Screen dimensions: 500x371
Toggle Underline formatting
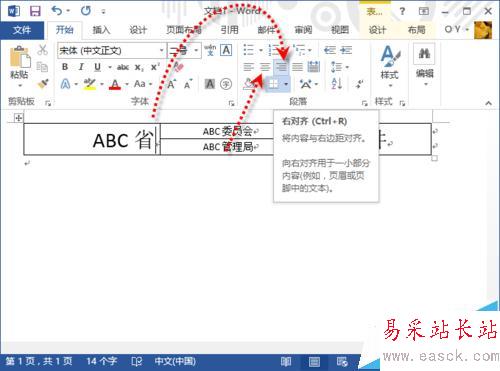tap(97, 67)
